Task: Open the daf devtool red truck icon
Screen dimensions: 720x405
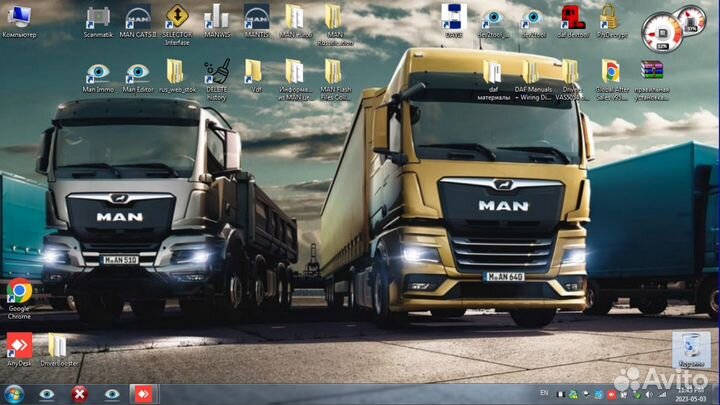Action: coord(572,17)
